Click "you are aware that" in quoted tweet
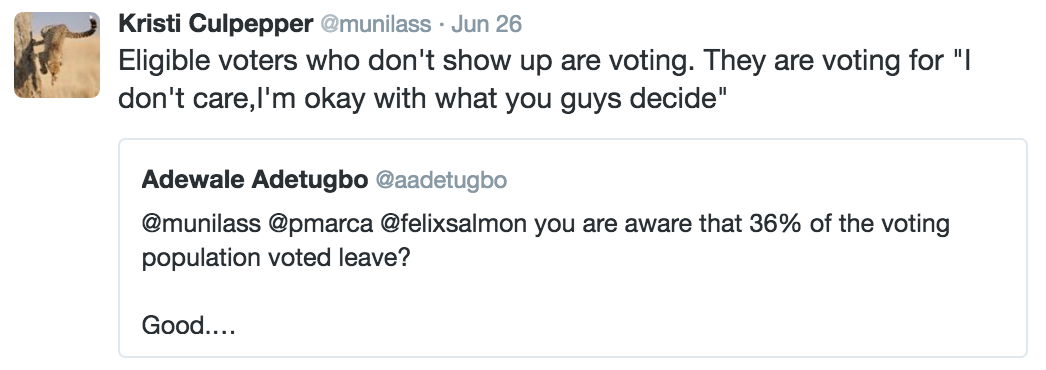This screenshot has height=370, width=1046. [x=638, y=224]
